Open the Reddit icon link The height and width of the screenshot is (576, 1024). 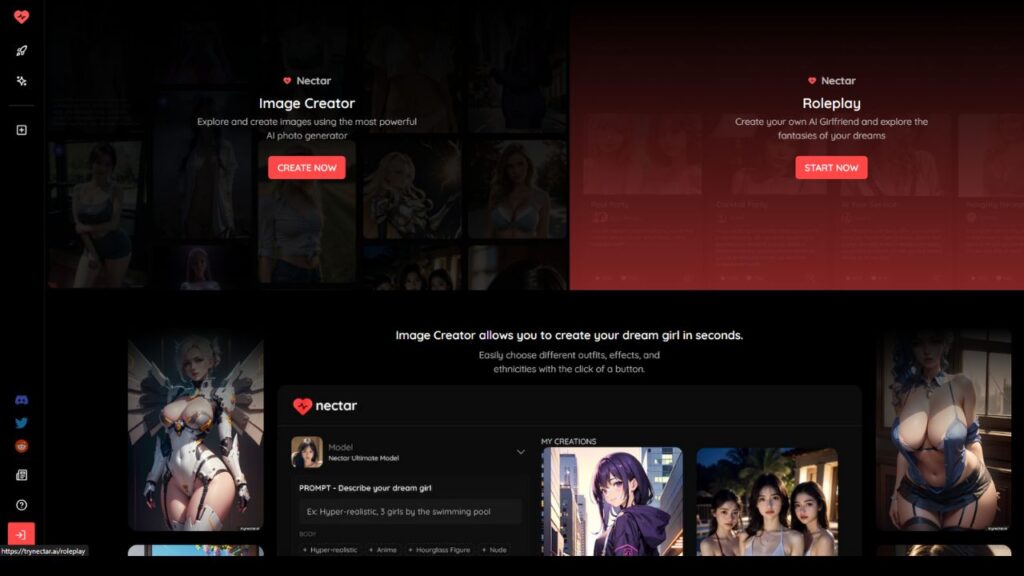[x=22, y=446]
